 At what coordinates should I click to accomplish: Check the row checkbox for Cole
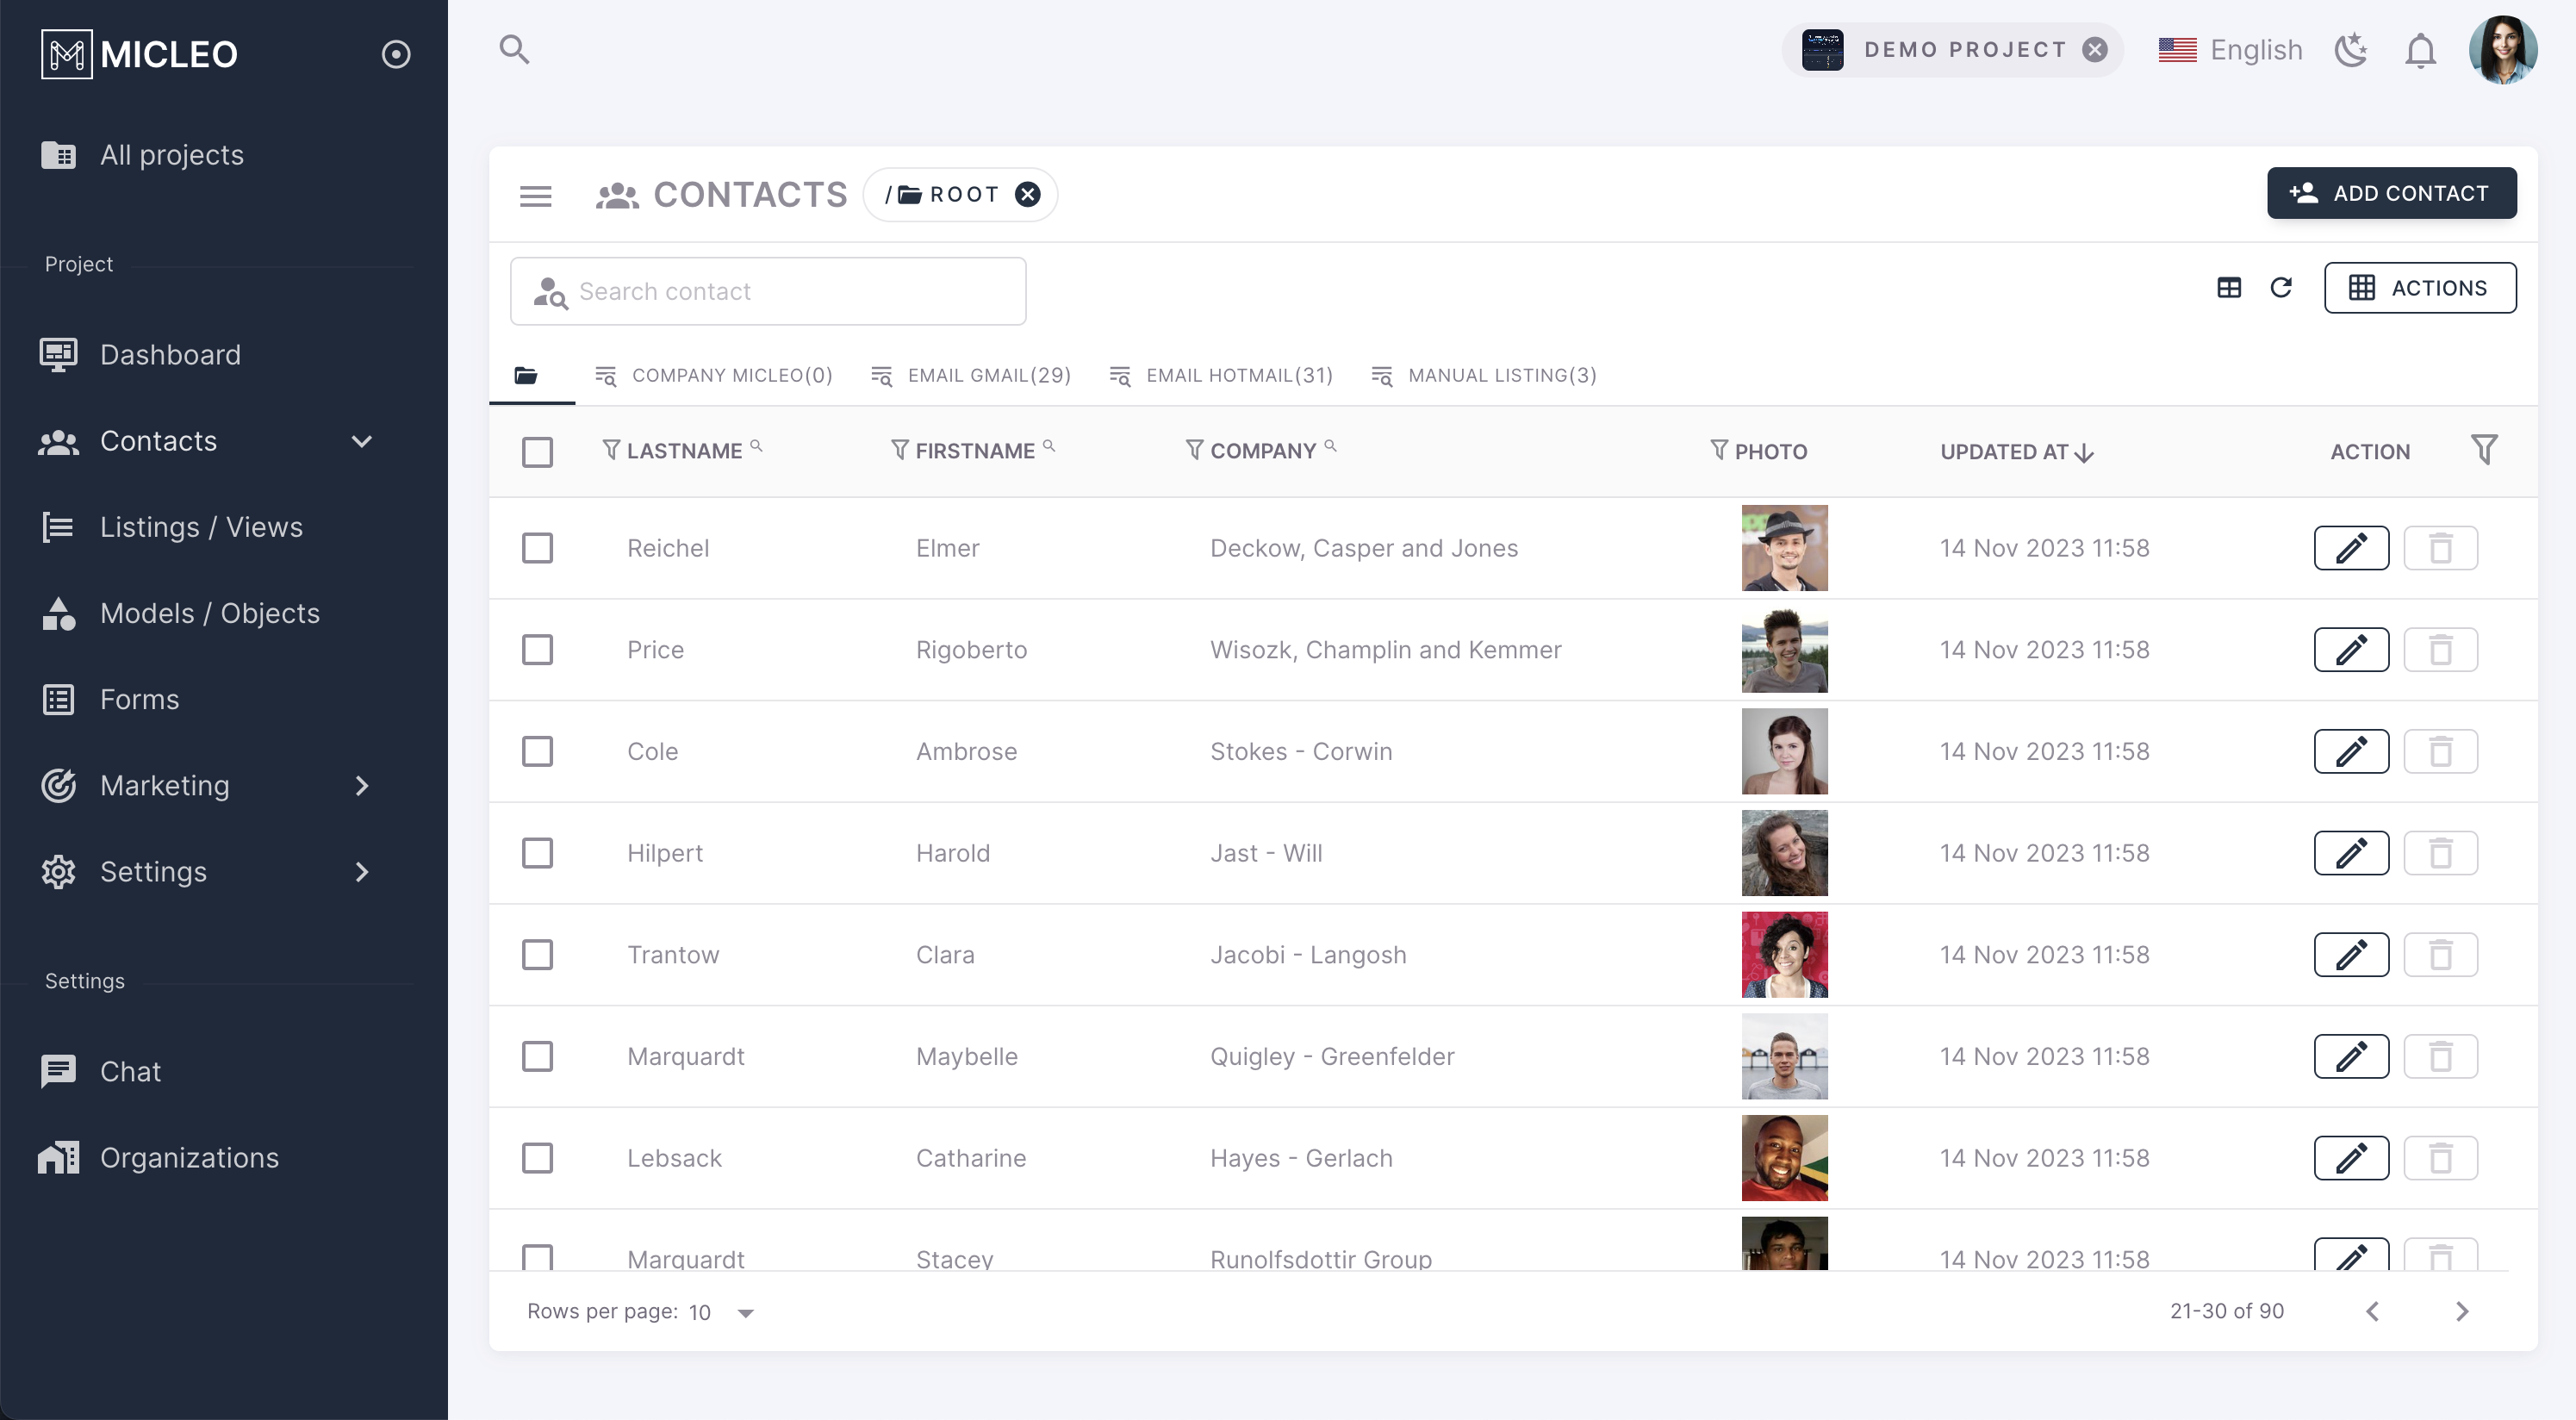tap(537, 751)
